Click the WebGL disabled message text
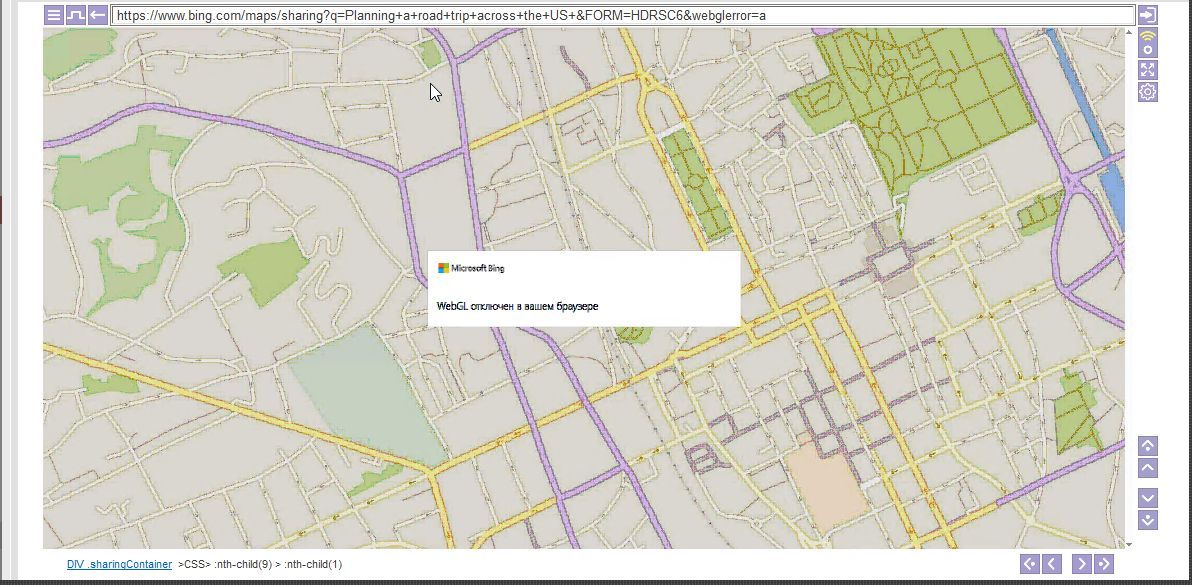 tap(517, 306)
